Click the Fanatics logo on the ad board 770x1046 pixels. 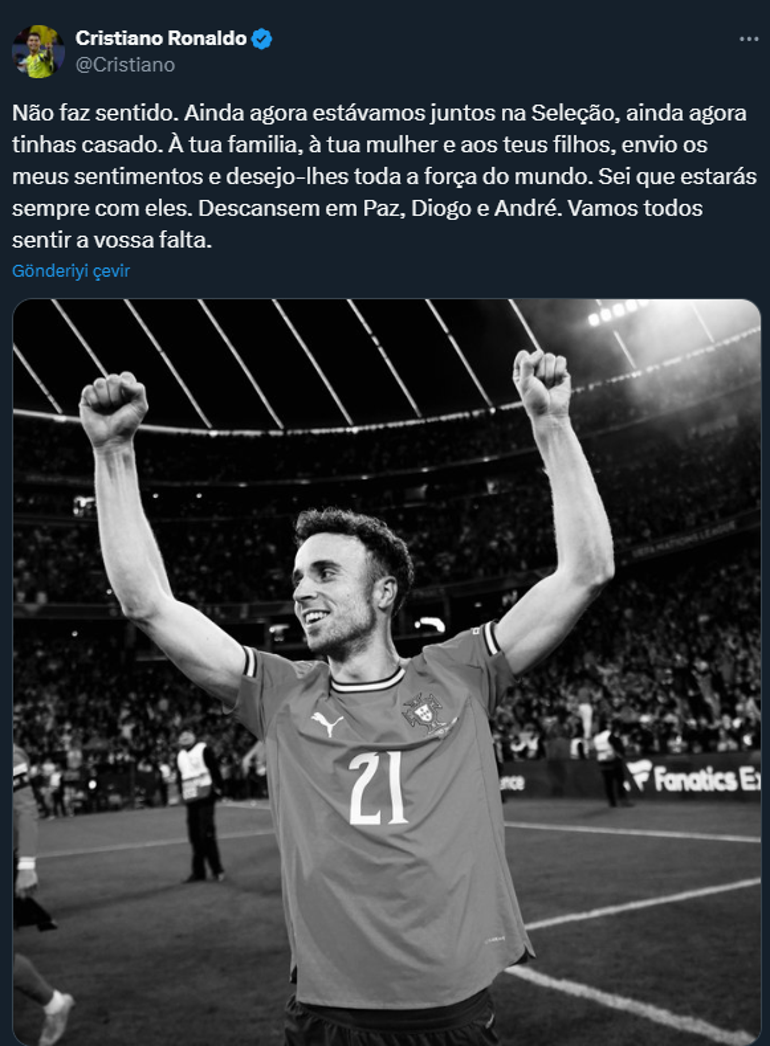point(694,778)
